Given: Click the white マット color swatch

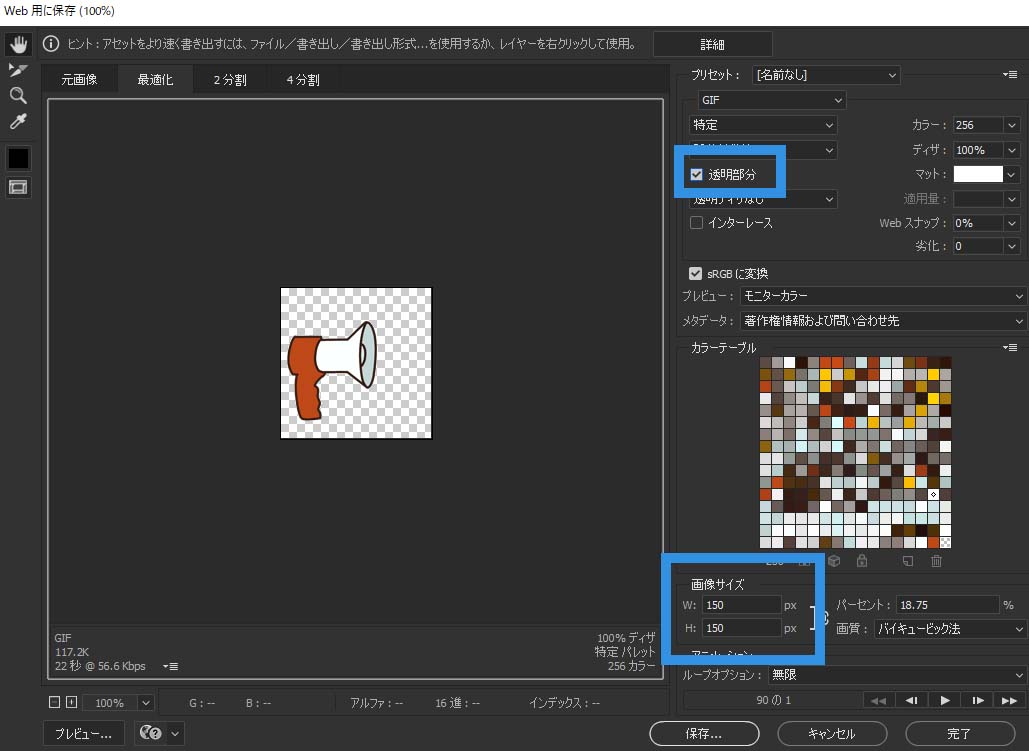Looking at the screenshot, I should coord(977,174).
